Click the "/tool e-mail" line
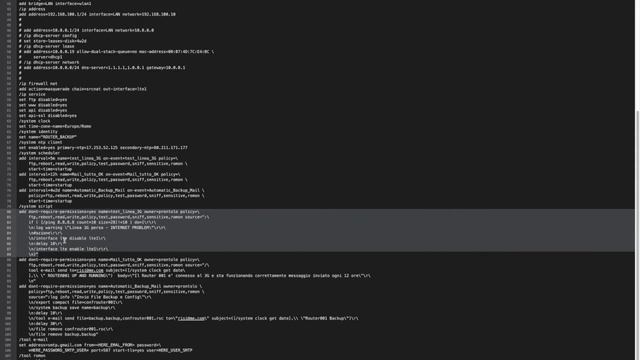This screenshot has width=640, height=360. (x=33, y=340)
